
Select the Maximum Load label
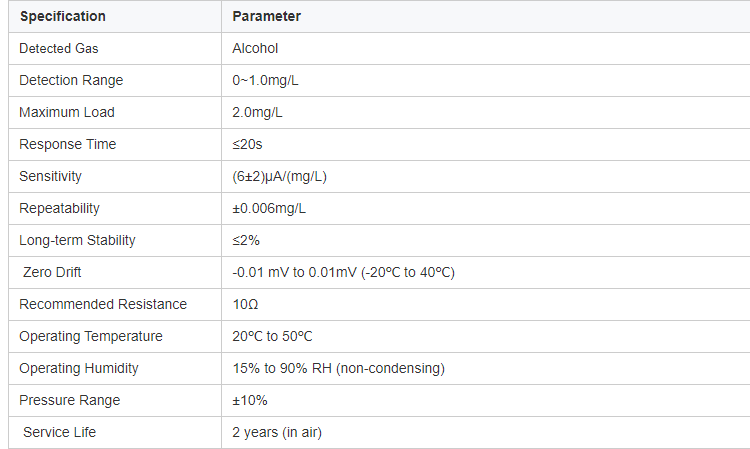67,112
